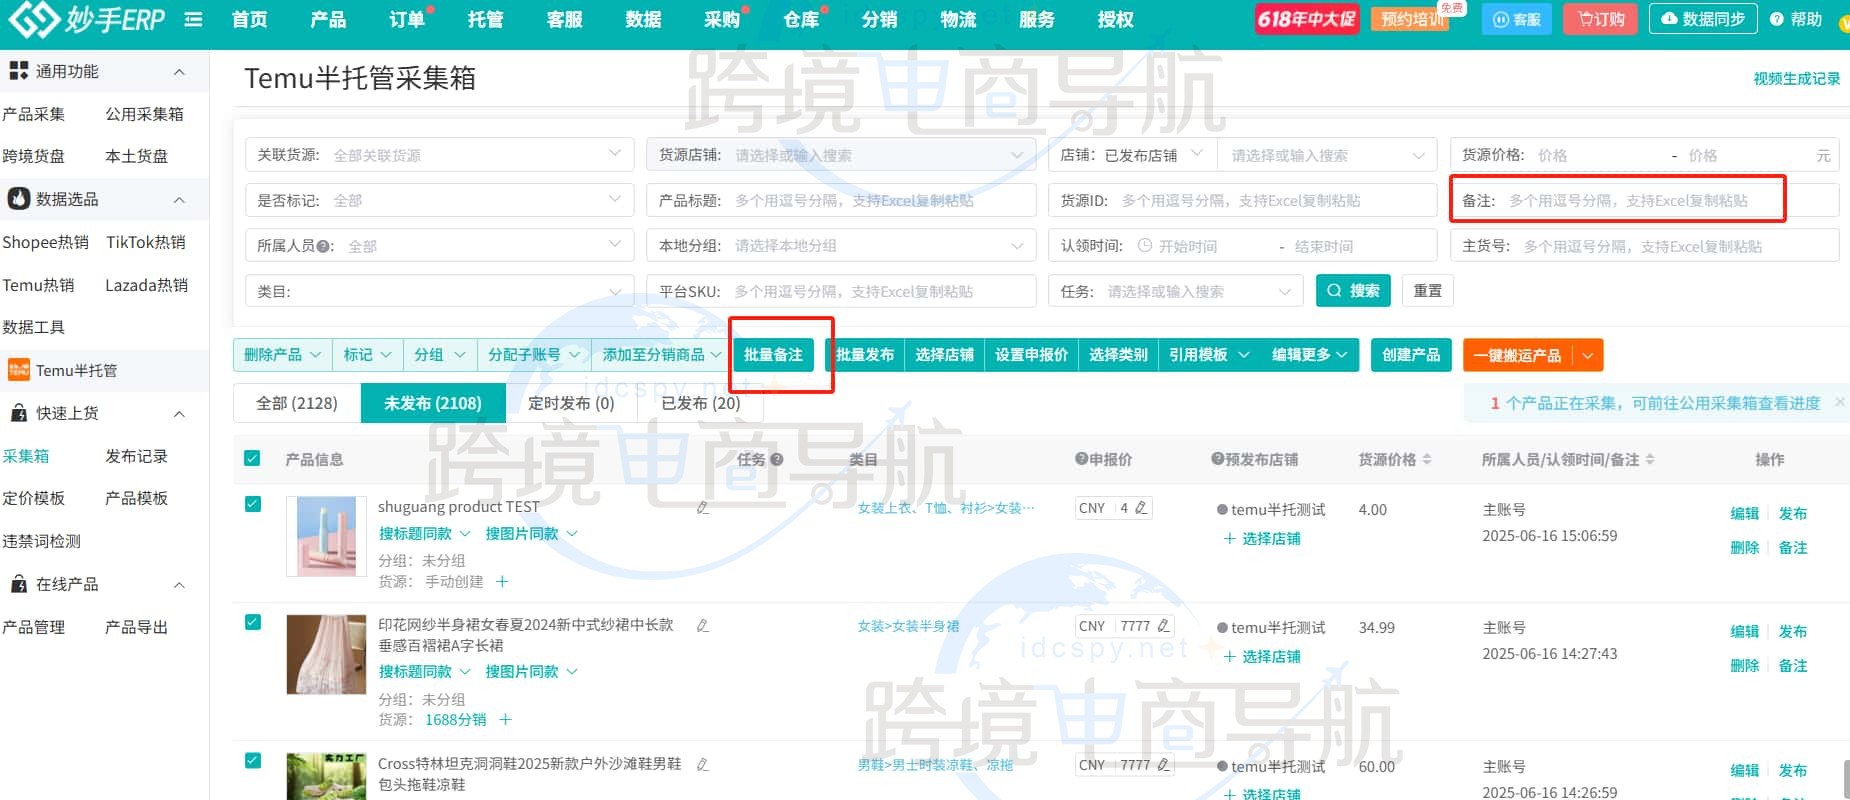This screenshot has height=800, width=1850.
Task: Click the 快速上货 bag icon
Action: (x=18, y=413)
